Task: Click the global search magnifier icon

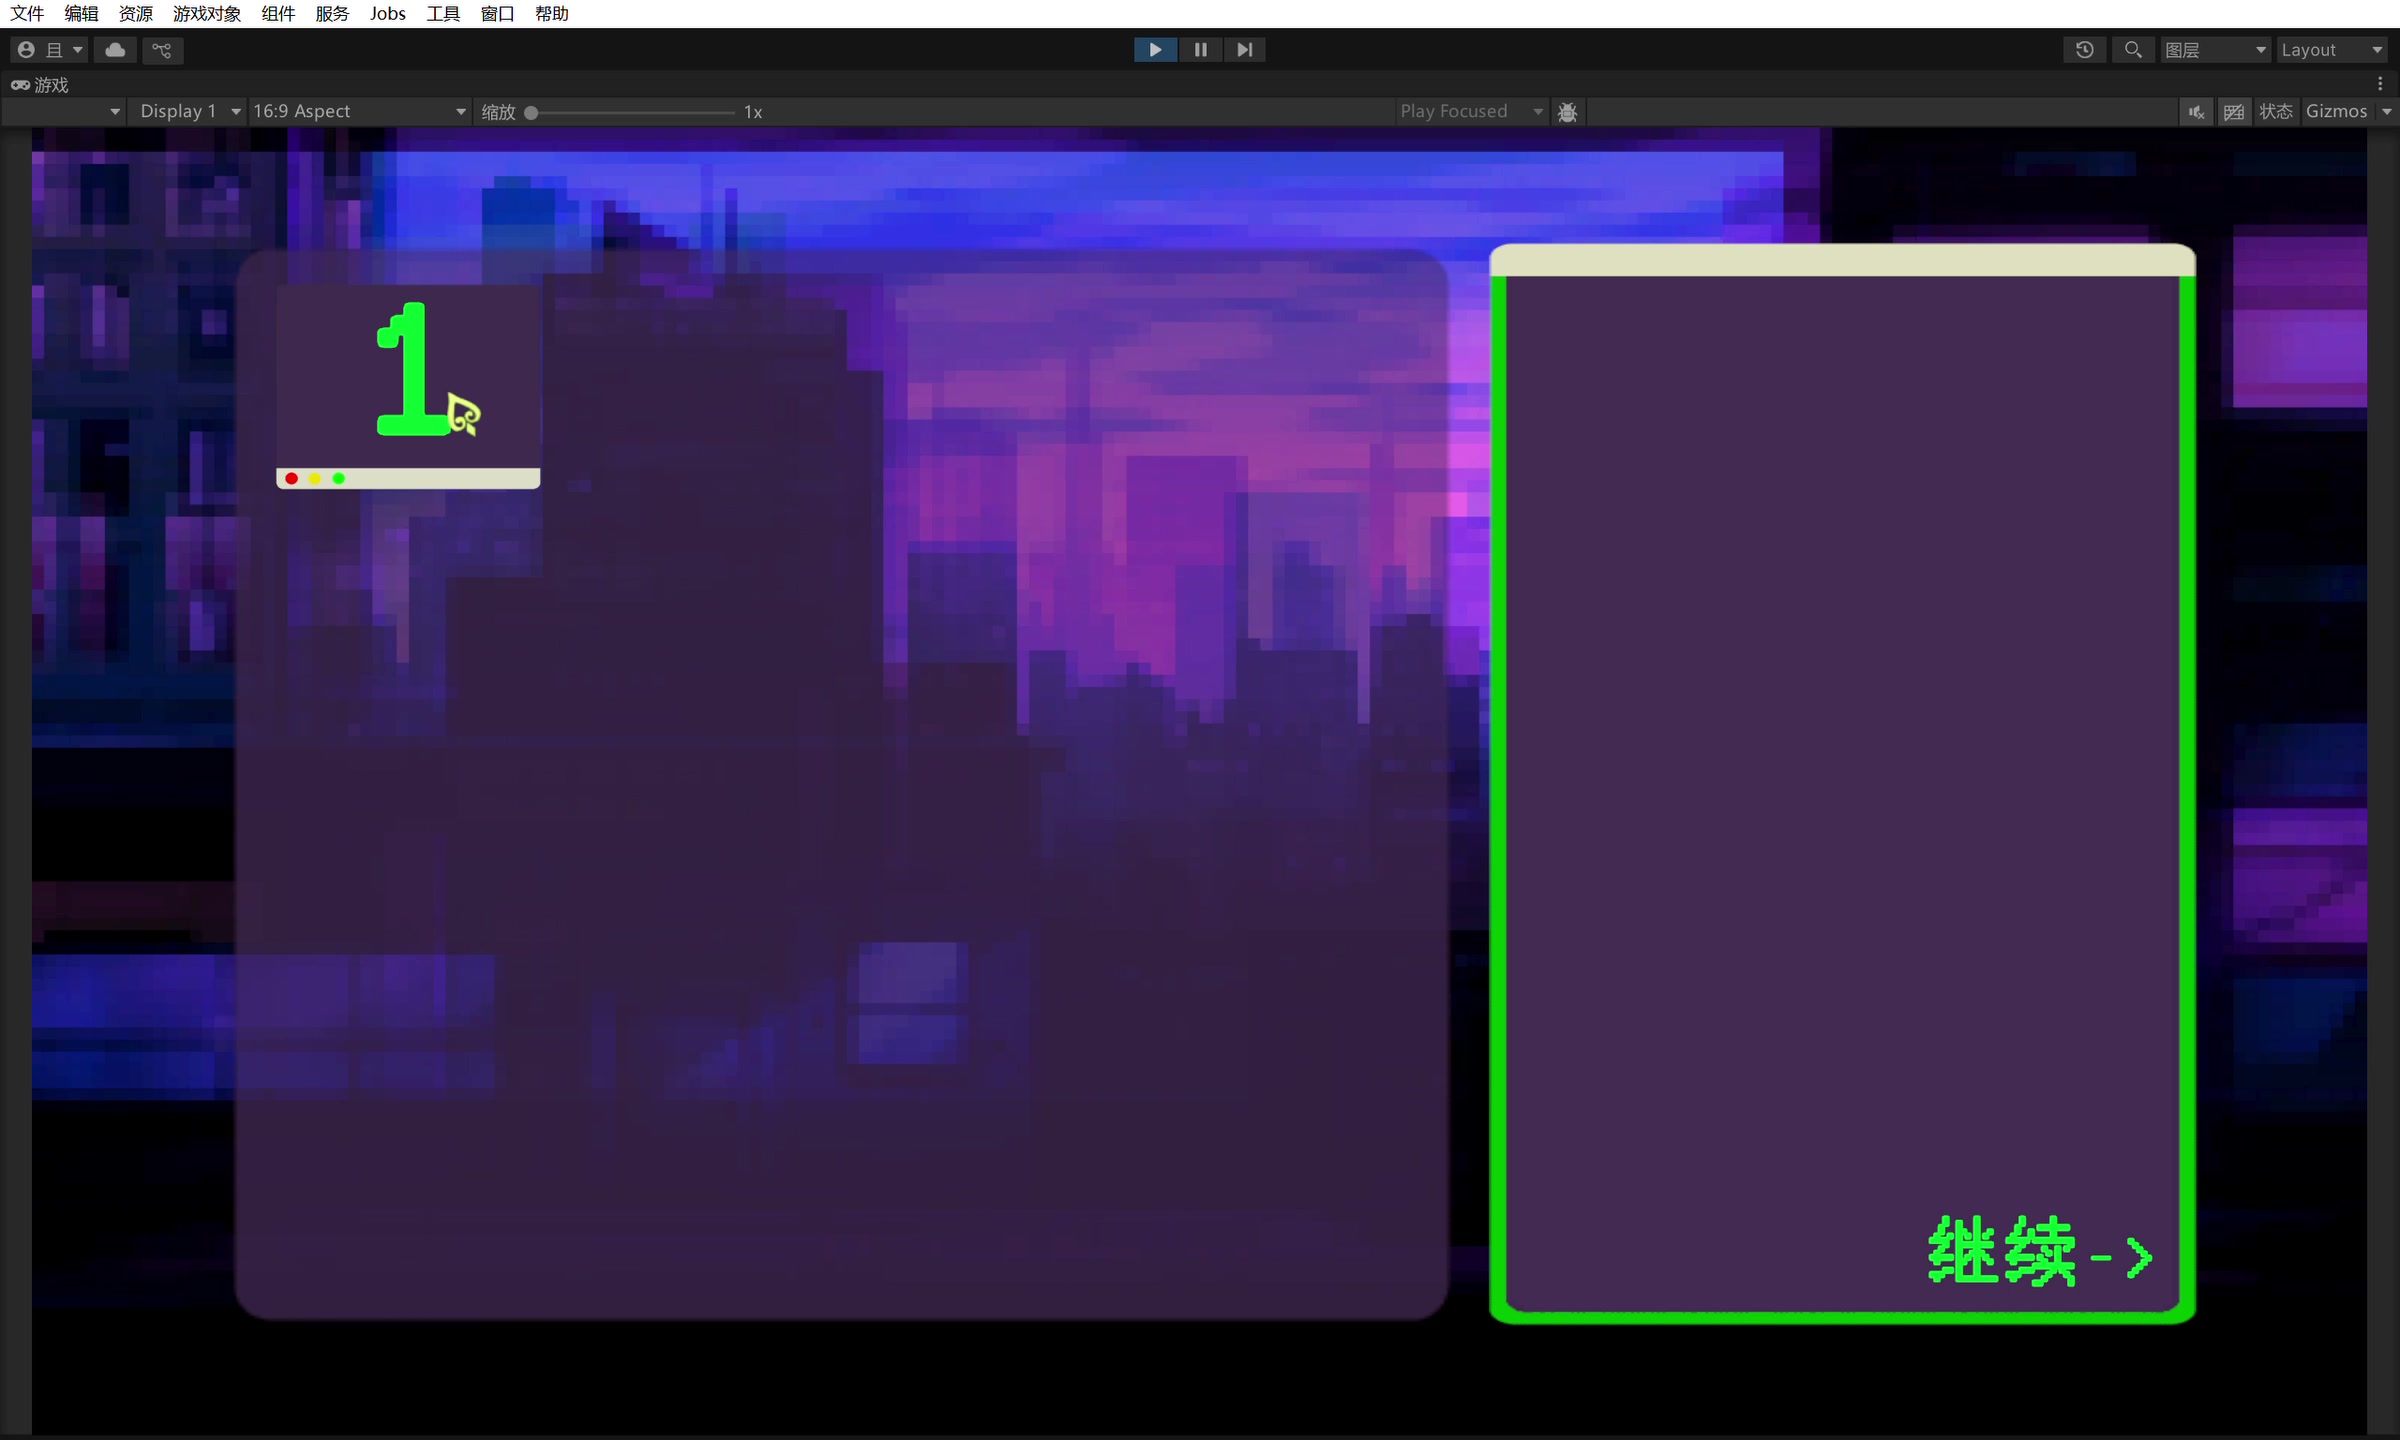Action: pyautogui.click(x=2132, y=50)
